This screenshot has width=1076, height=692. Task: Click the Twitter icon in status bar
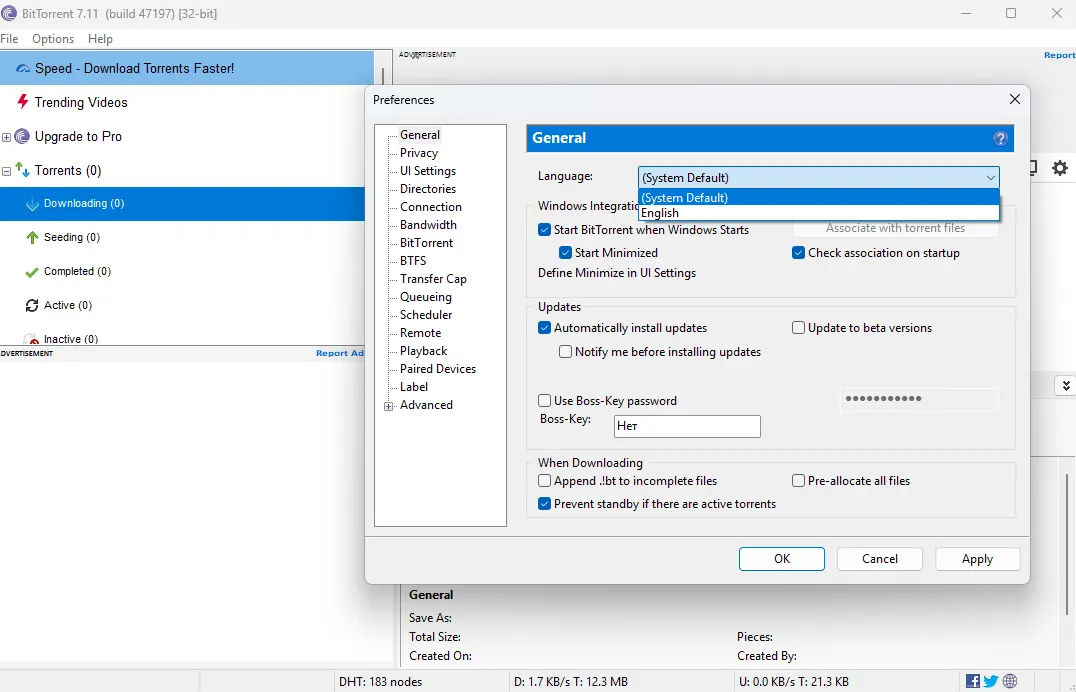tap(989, 681)
